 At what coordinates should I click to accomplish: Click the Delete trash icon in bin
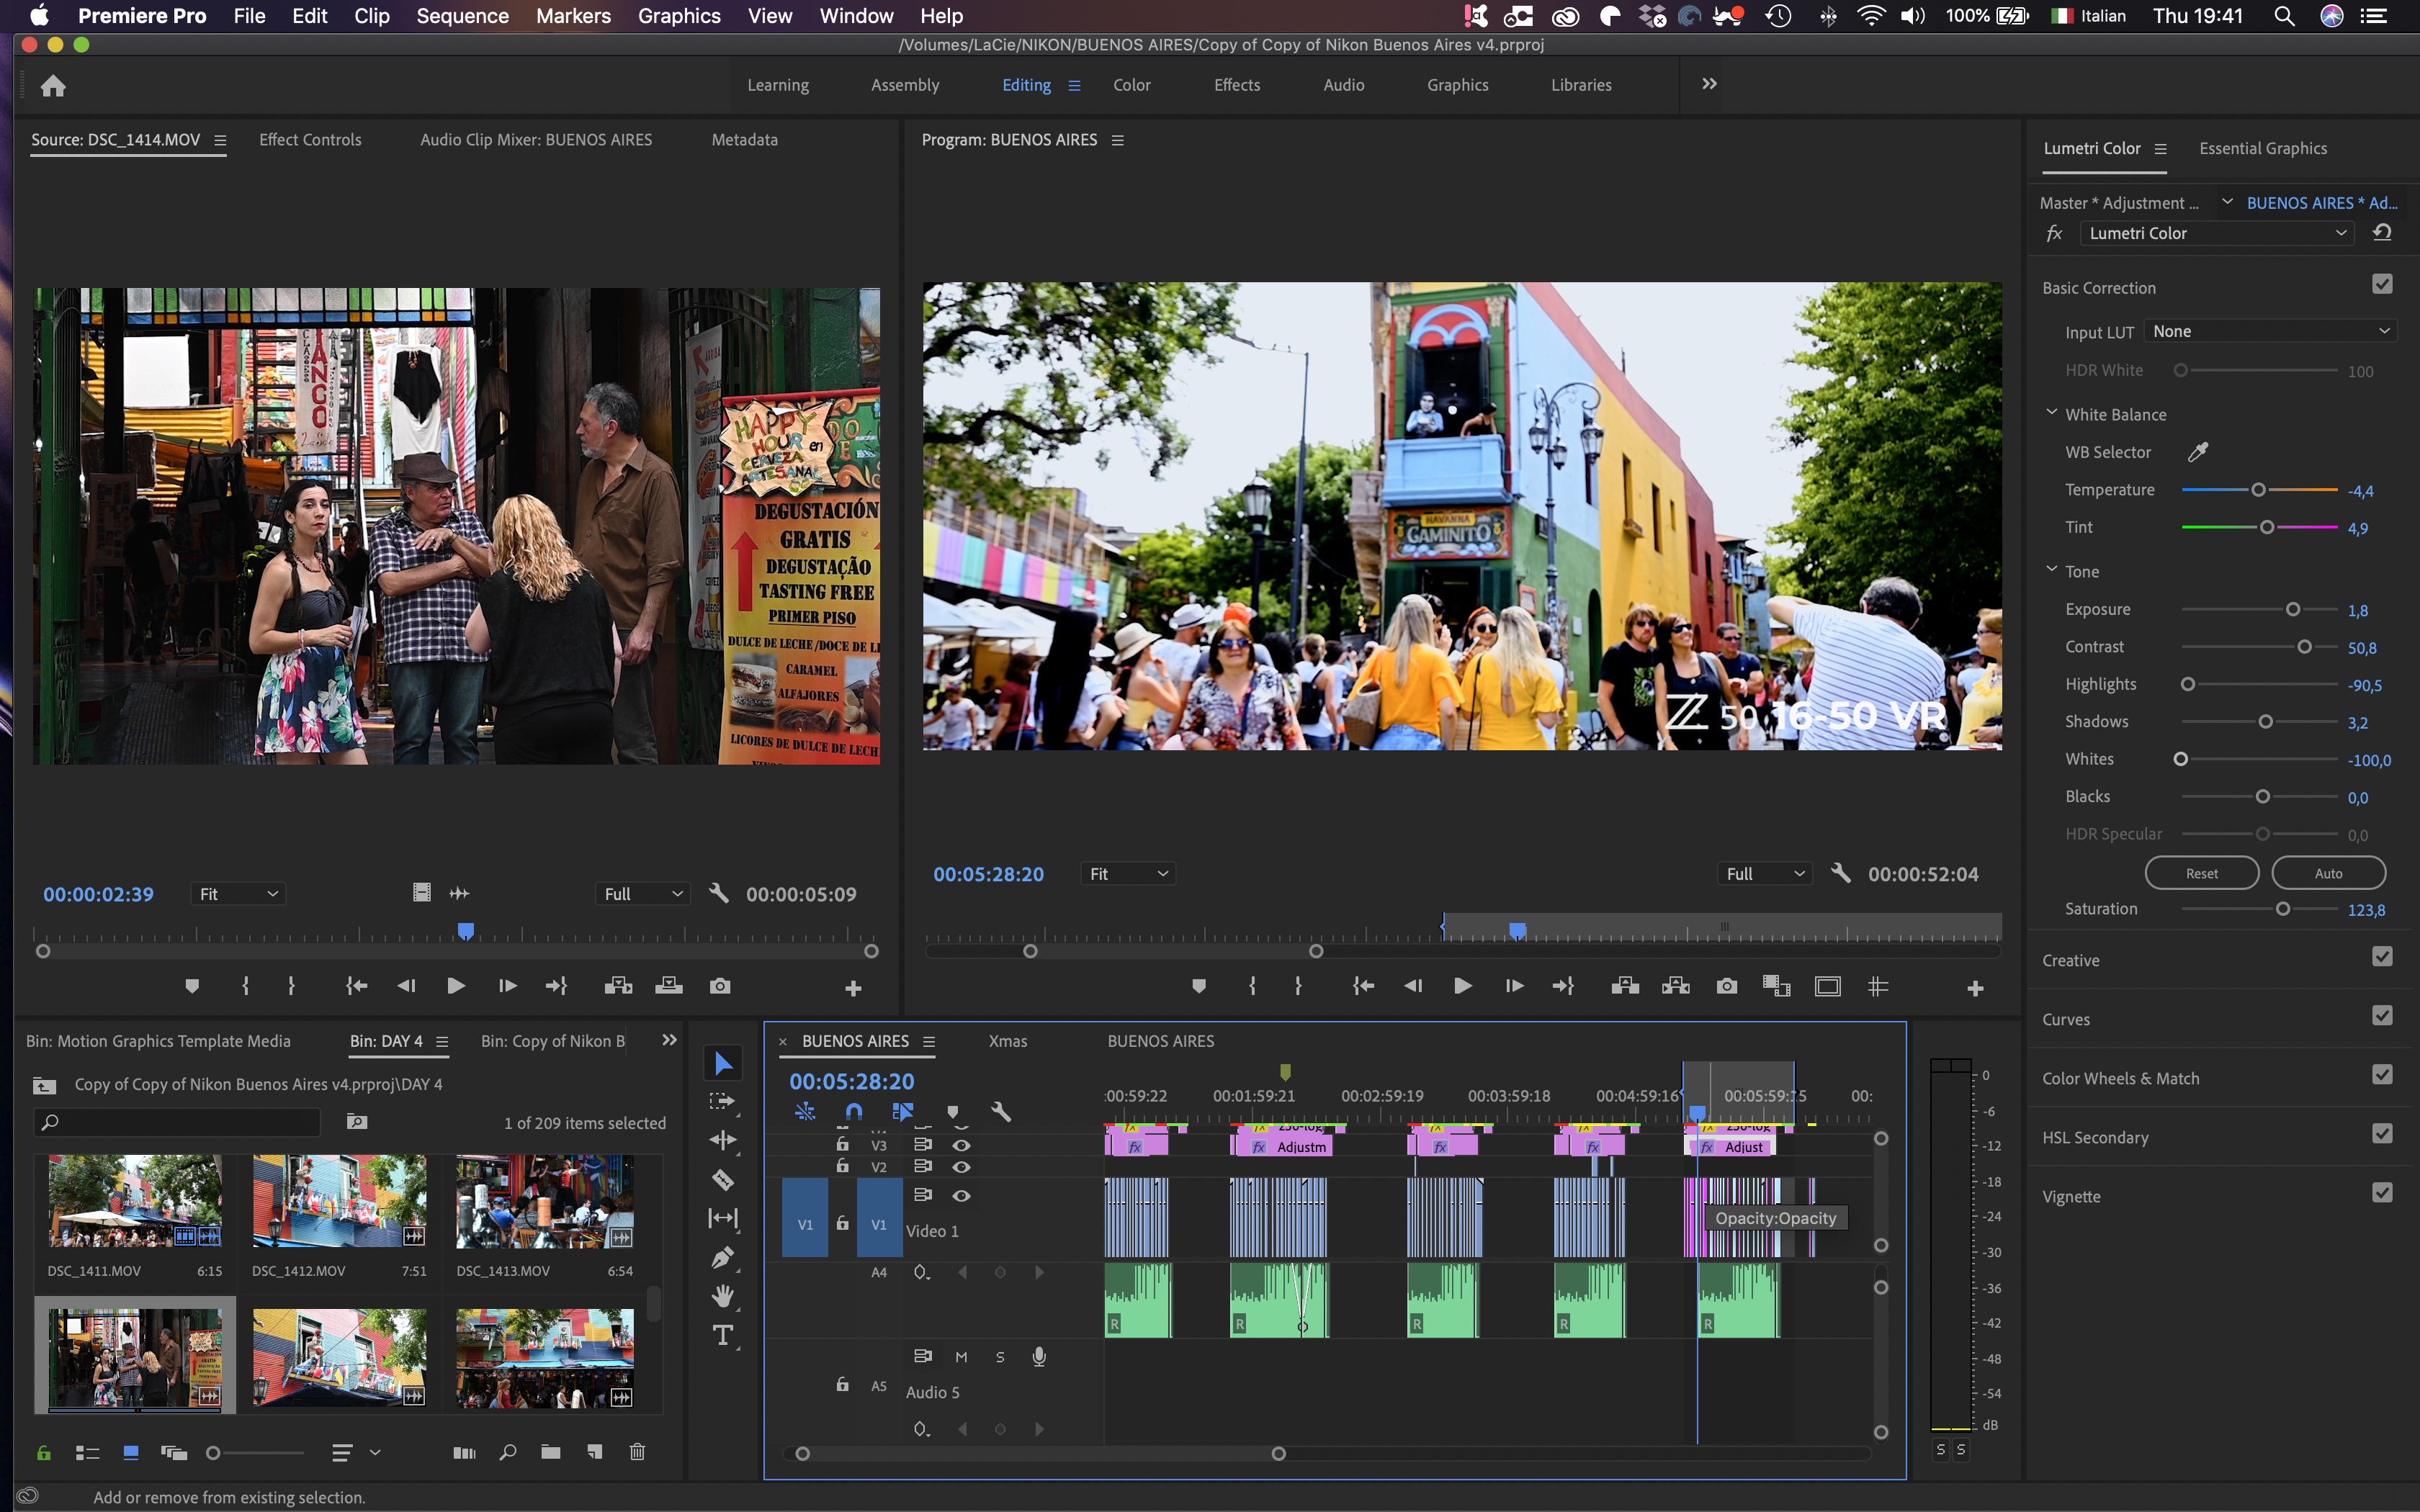click(637, 1452)
